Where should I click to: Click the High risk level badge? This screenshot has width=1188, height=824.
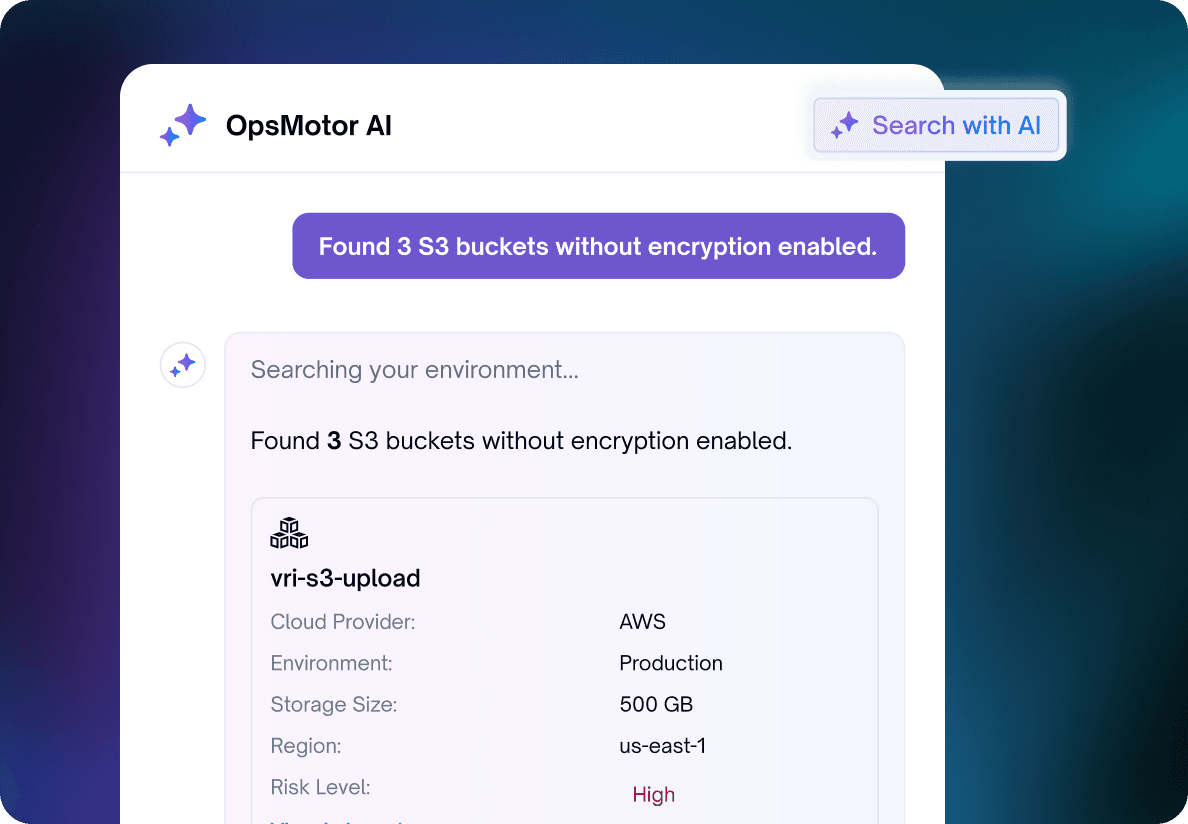(x=654, y=794)
